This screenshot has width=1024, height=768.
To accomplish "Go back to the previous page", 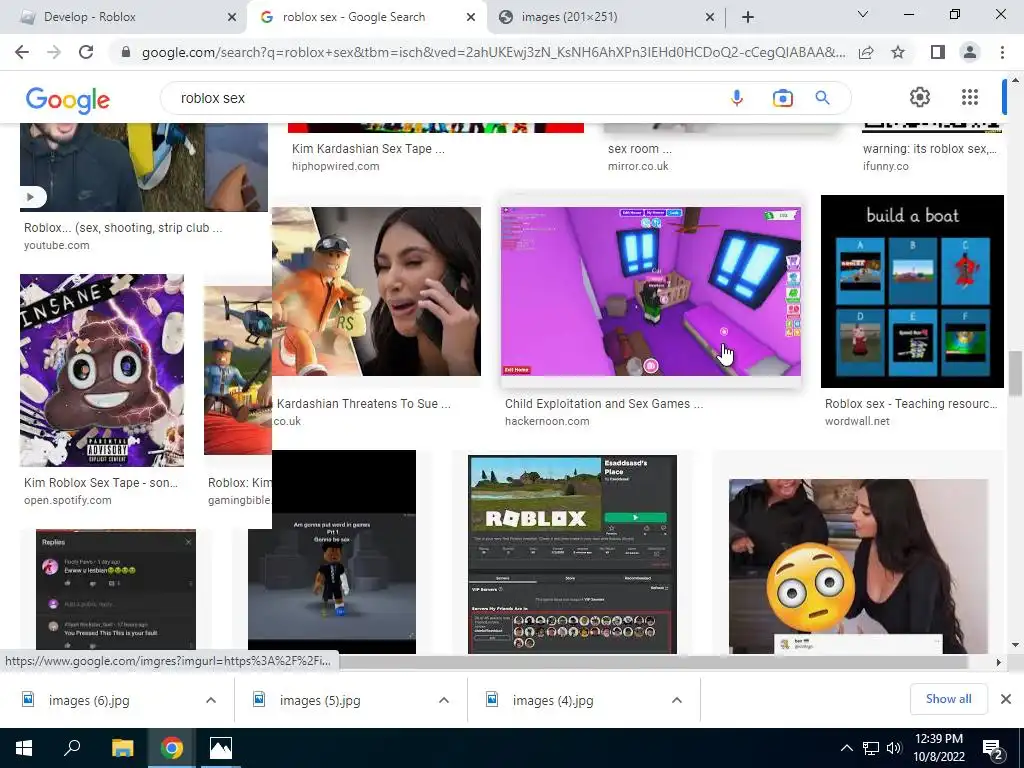I will coord(22,52).
